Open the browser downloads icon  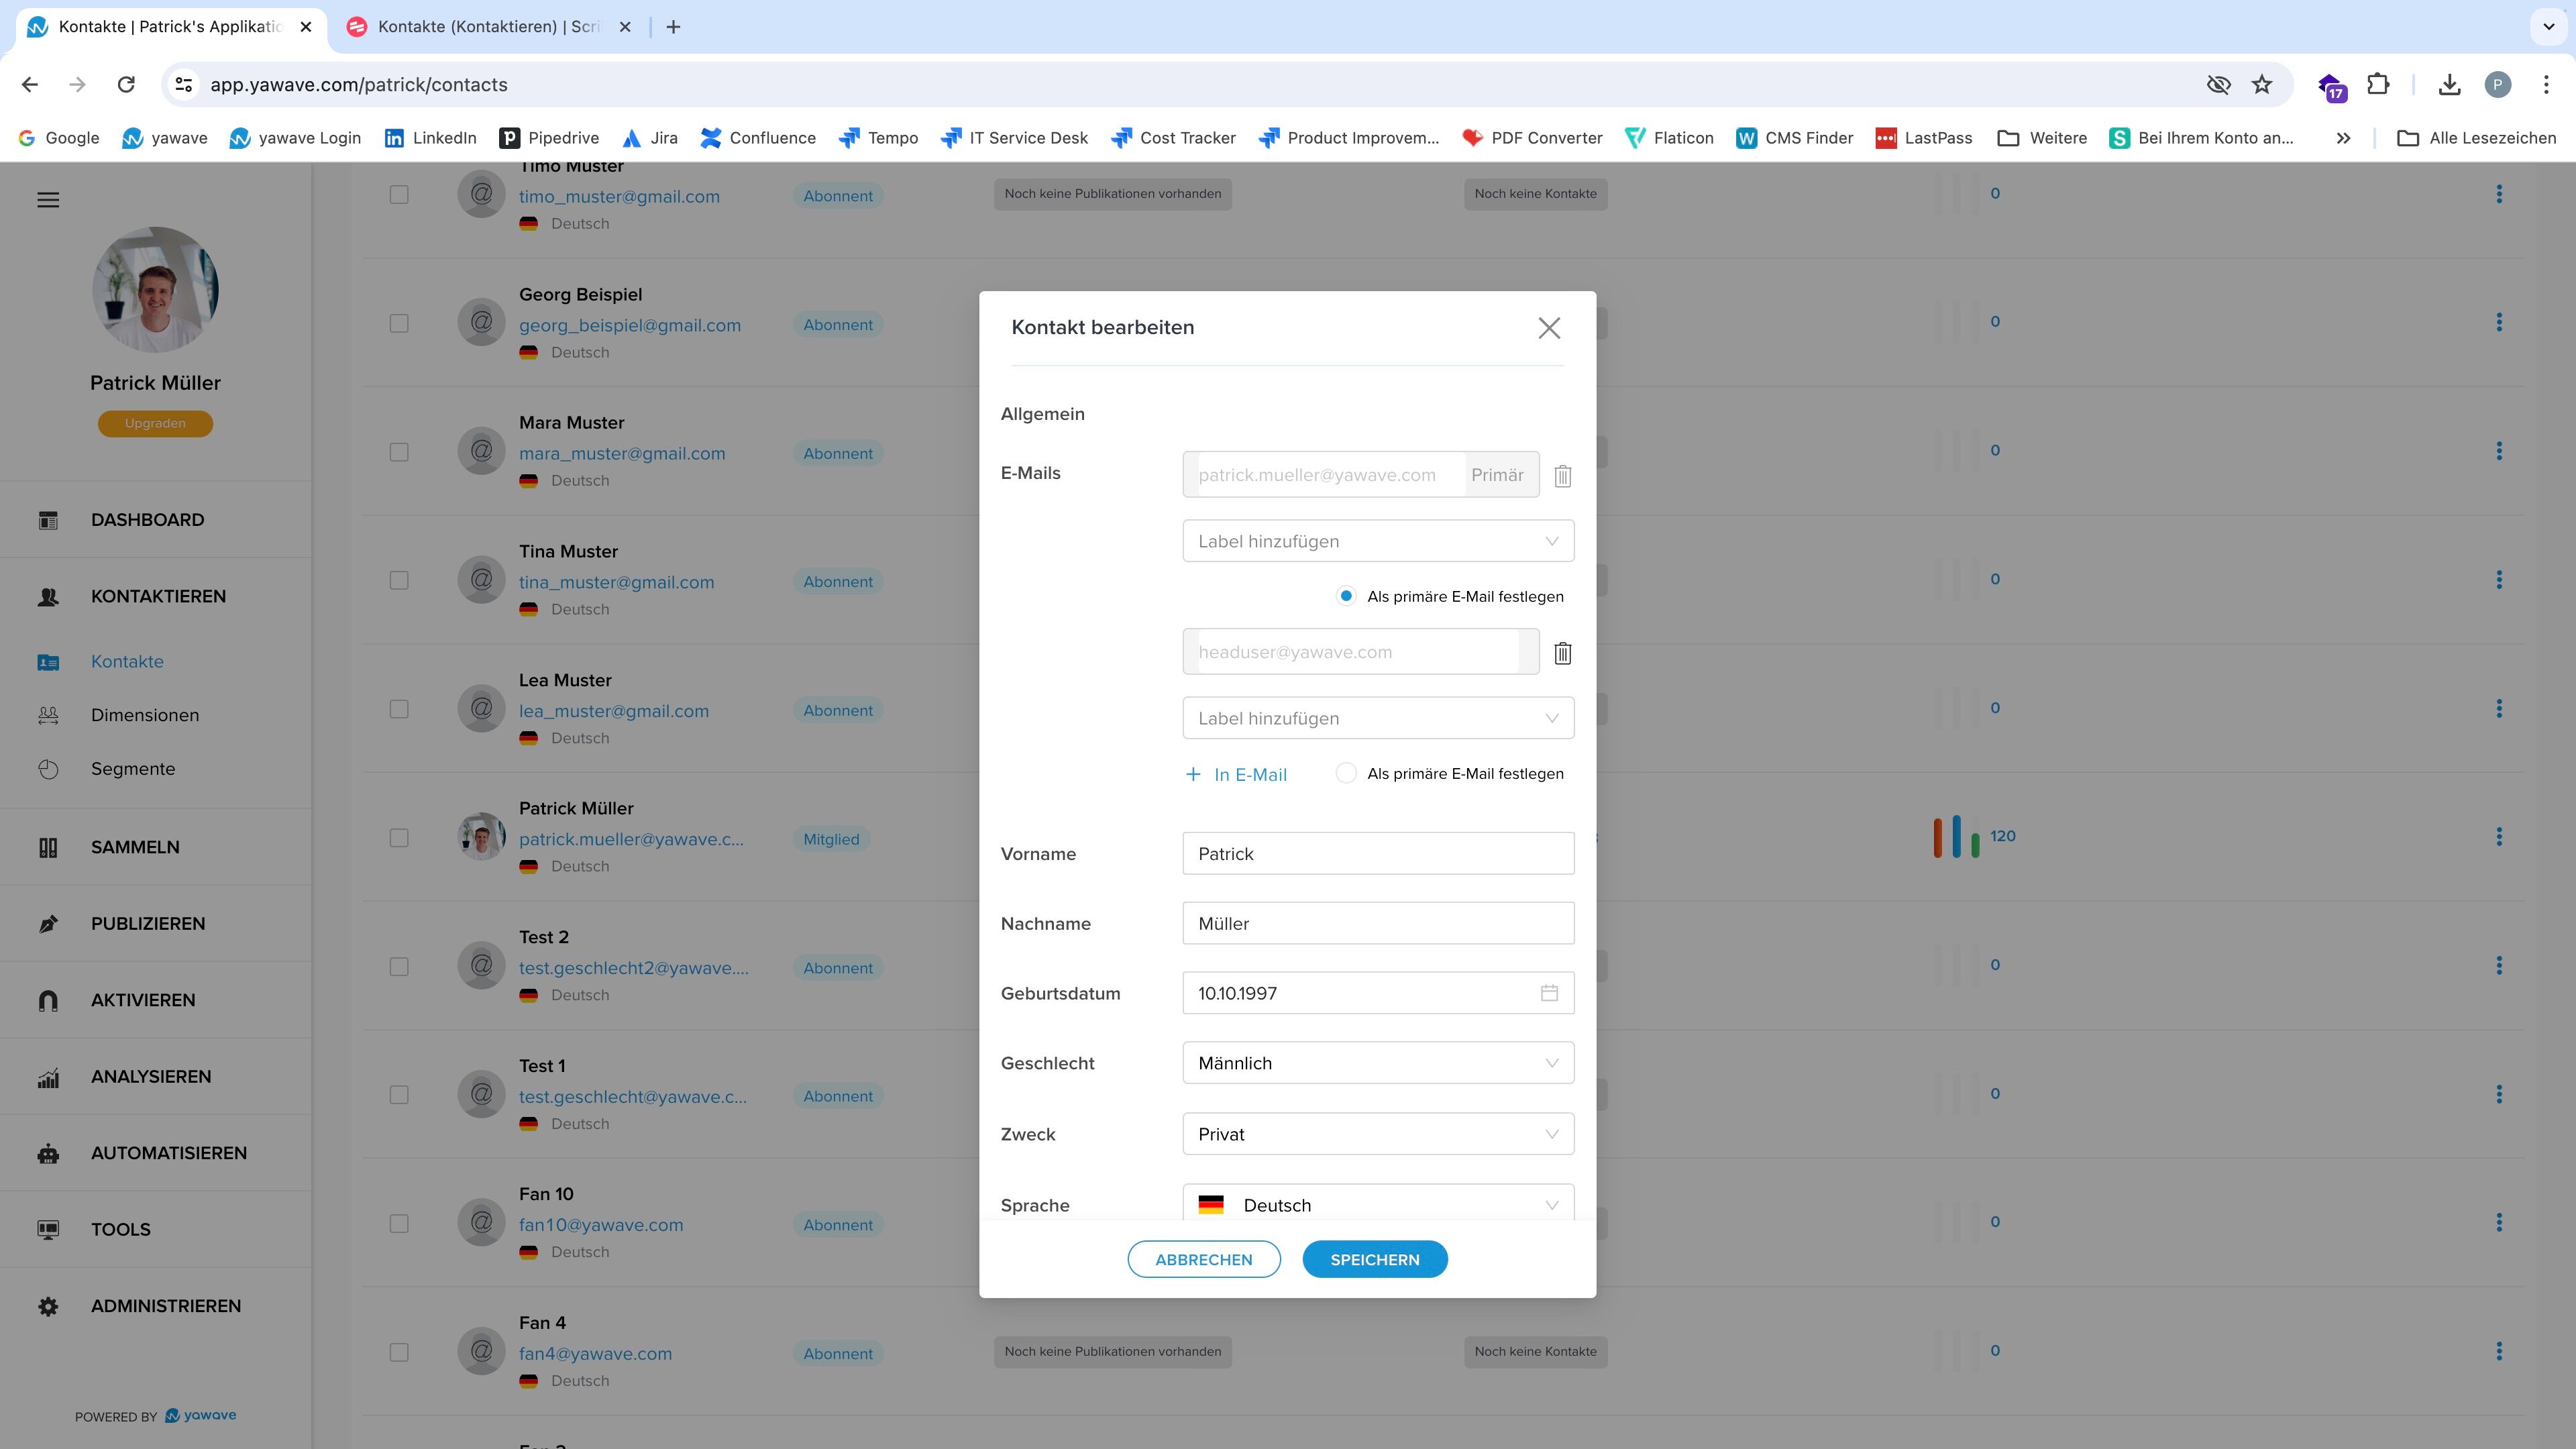2449,85
